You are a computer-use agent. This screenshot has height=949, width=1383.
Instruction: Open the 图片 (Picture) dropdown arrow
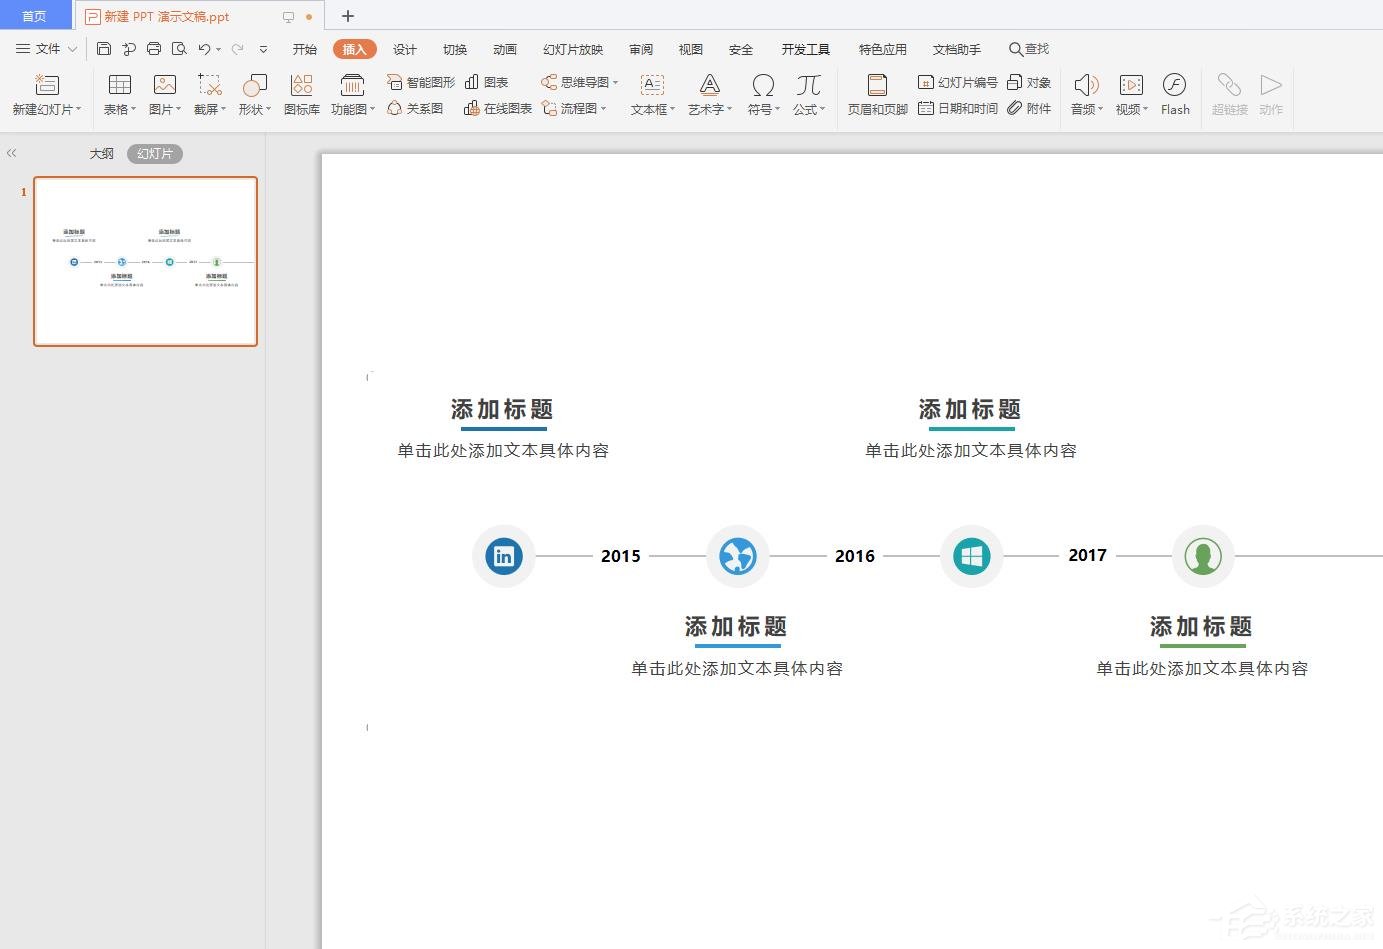click(x=177, y=109)
